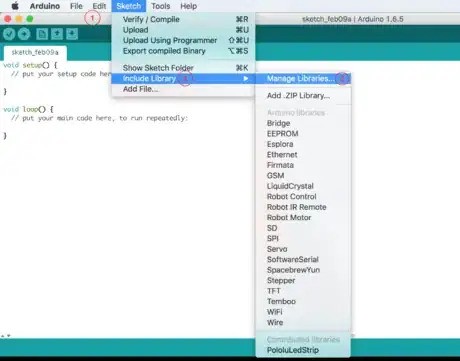
Task: Include the Robot Motor library
Action: click(x=303, y=218)
